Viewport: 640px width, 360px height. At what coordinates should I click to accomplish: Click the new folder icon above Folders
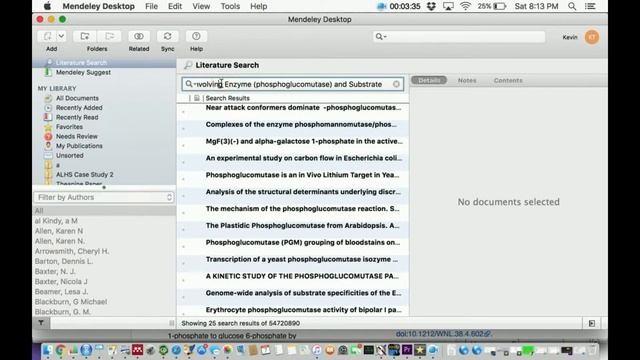85,36
